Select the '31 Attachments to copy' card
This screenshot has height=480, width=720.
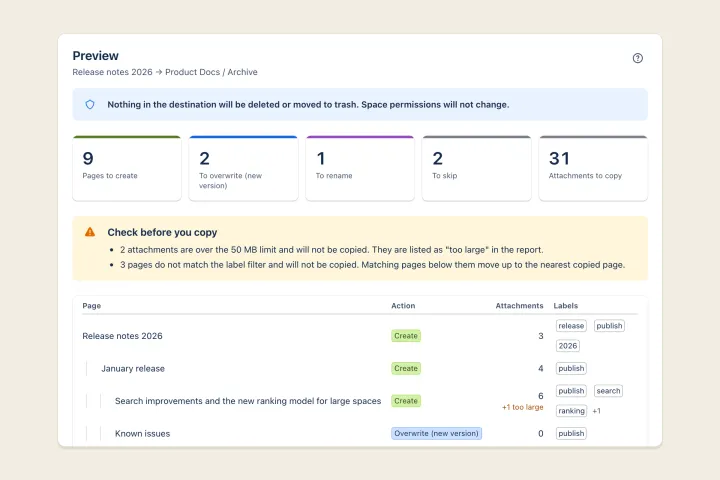(x=593, y=168)
